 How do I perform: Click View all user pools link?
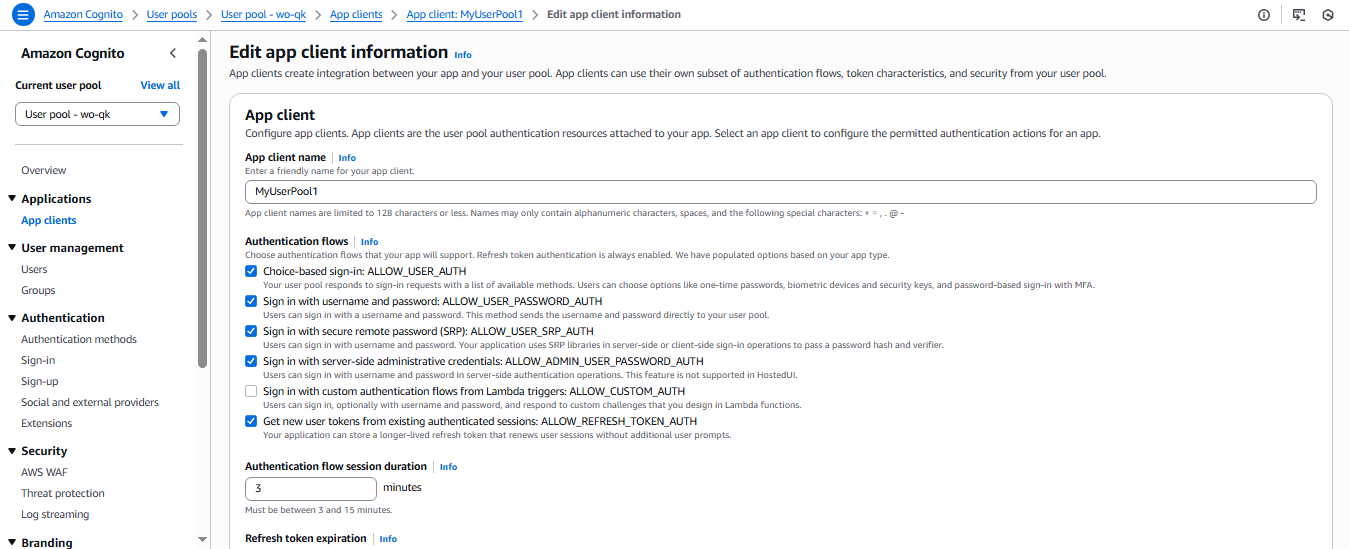click(x=160, y=85)
